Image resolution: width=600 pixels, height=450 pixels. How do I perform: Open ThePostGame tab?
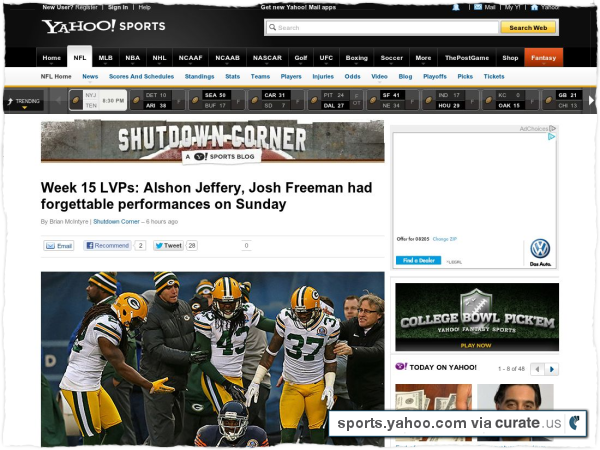coord(467,58)
